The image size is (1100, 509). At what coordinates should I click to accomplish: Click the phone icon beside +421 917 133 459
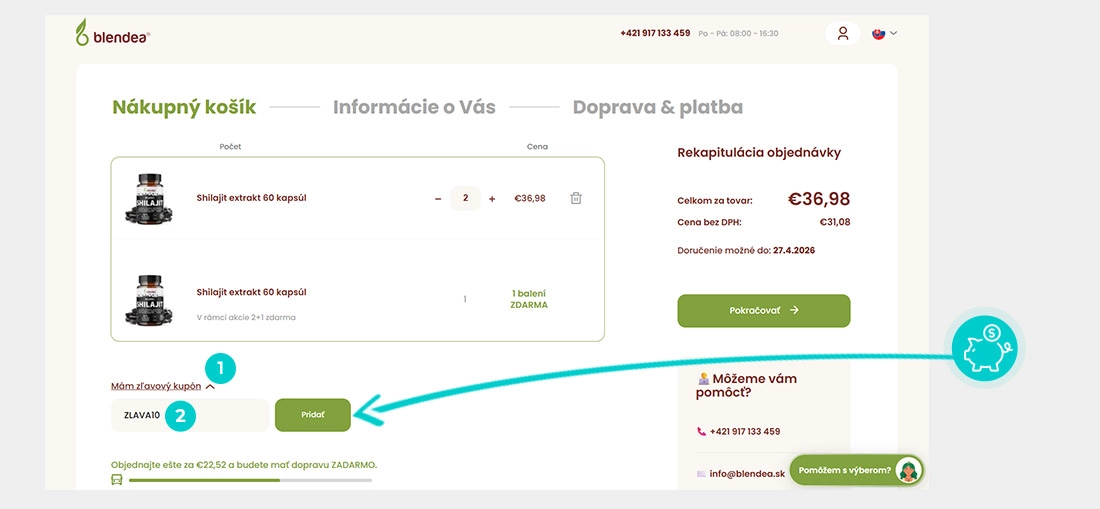click(702, 432)
